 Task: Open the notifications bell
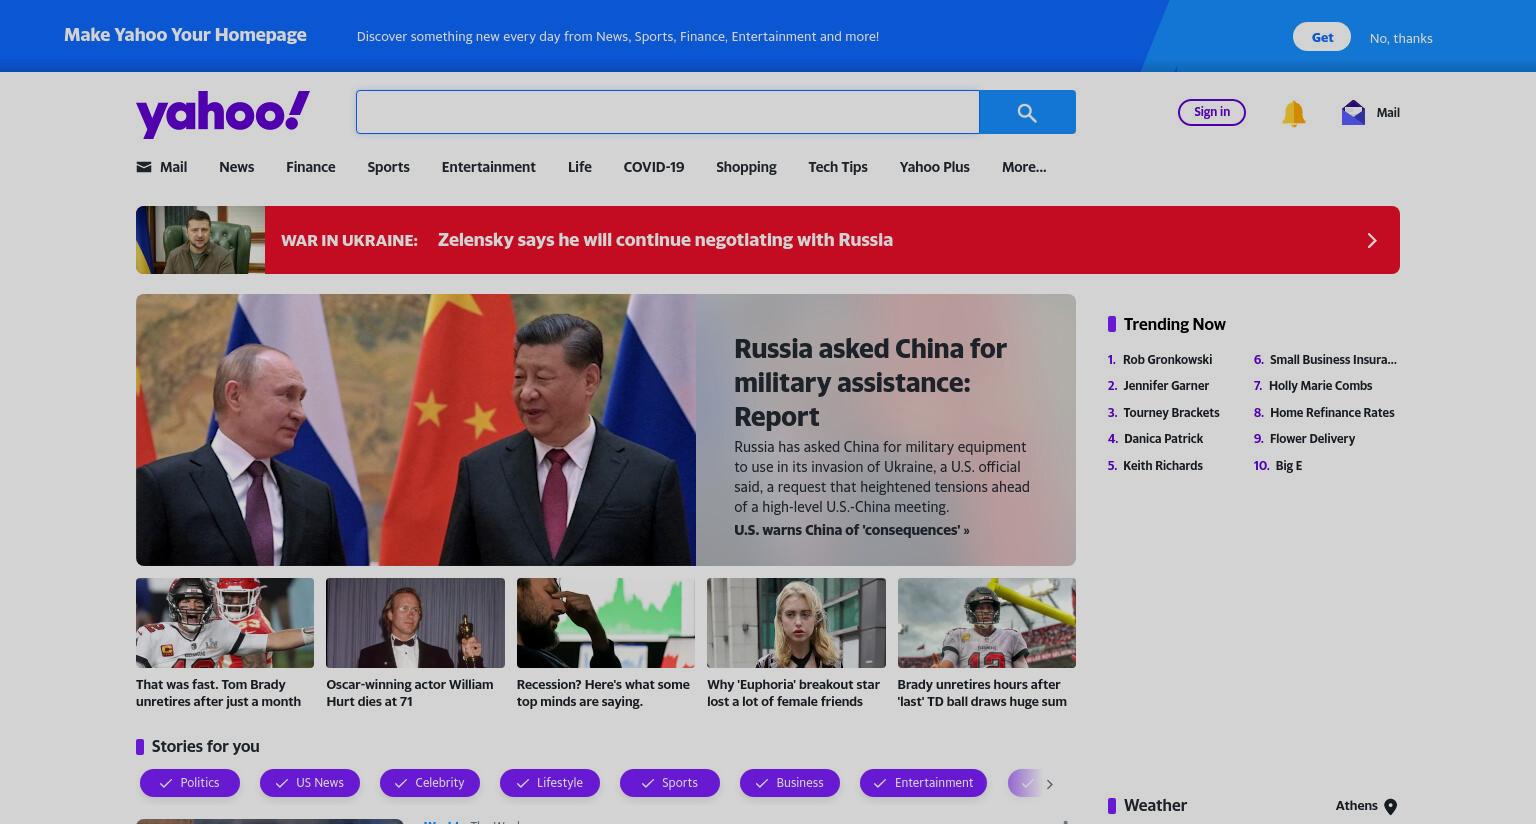(x=1293, y=113)
